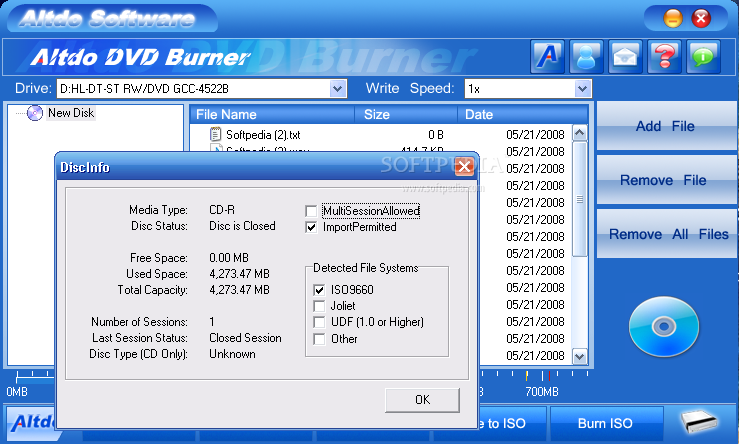The image size is (739, 444).
Task: Click the Drive combo box showing GCC-4522B
Action: click(202, 89)
